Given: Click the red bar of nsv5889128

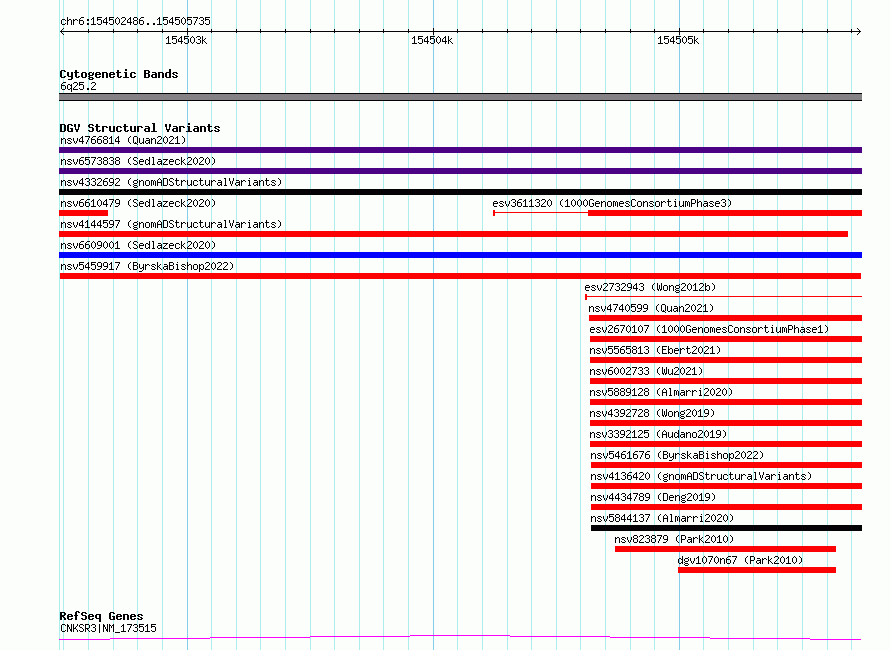Looking at the screenshot, I should (726, 402).
